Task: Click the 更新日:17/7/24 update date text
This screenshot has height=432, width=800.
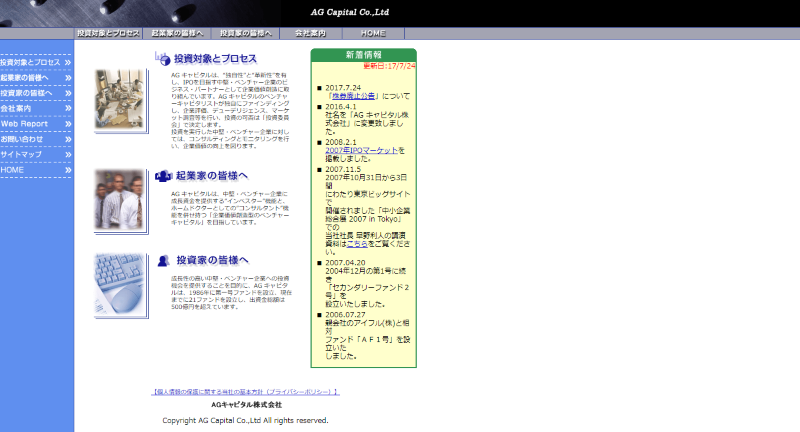Action: click(389, 66)
